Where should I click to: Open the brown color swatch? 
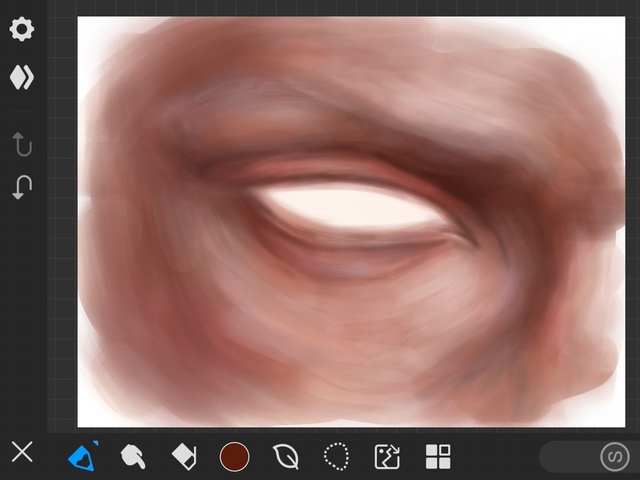[234, 457]
